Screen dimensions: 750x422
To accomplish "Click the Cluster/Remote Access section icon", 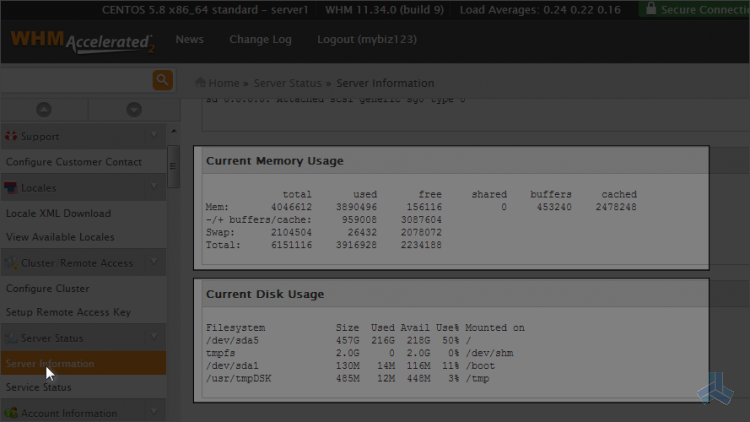I will [x=11, y=263].
